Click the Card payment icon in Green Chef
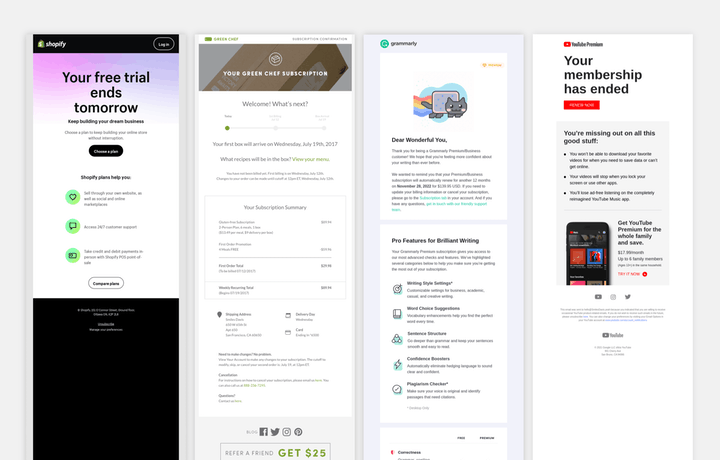Viewport: 720px width, 460px height. click(x=288, y=332)
